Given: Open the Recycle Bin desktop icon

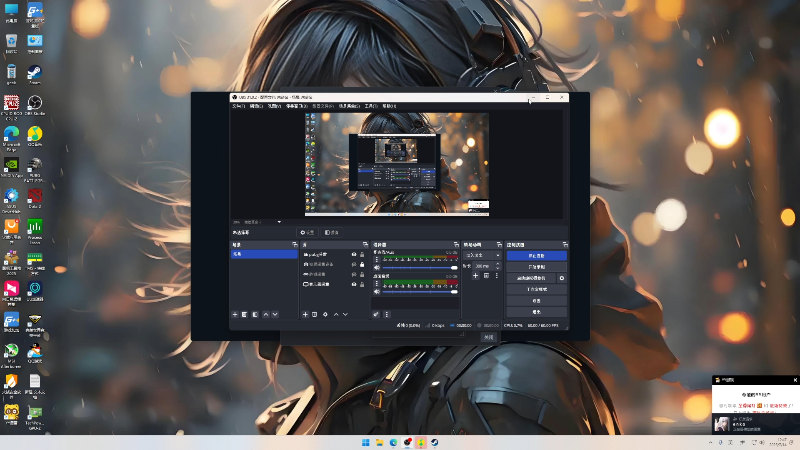Looking at the screenshot, I should pyautogui.click(x=11, y=44).
